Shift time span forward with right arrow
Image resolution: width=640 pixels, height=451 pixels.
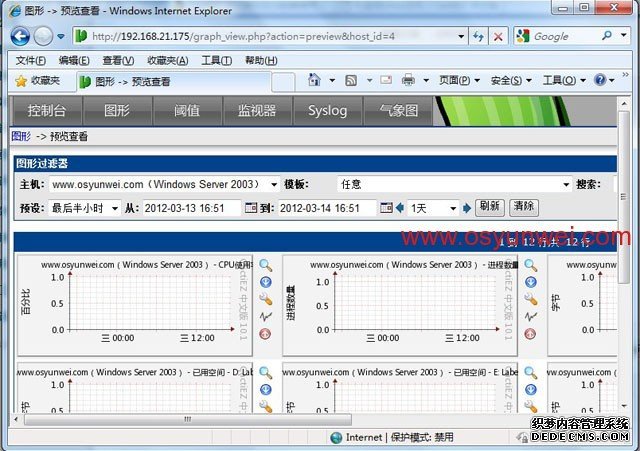pos(466,208)
